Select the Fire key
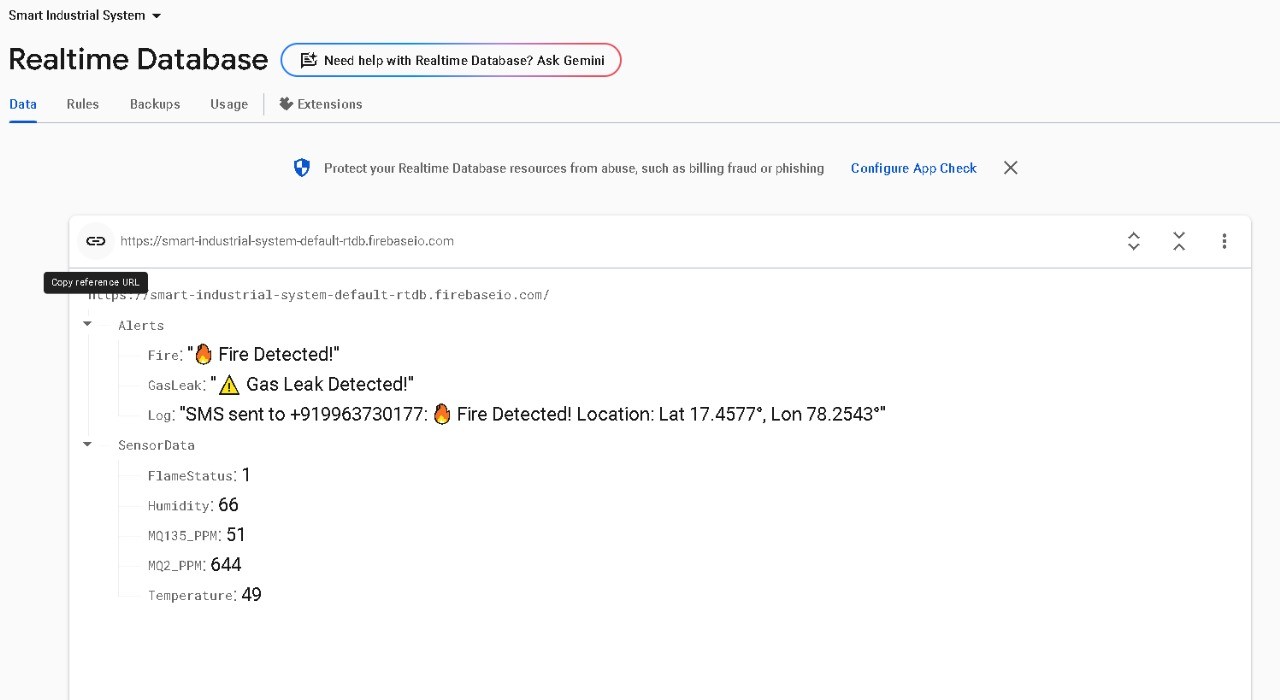The height and width of the screenshot is (700, 1280). click(x=163, y=355)
